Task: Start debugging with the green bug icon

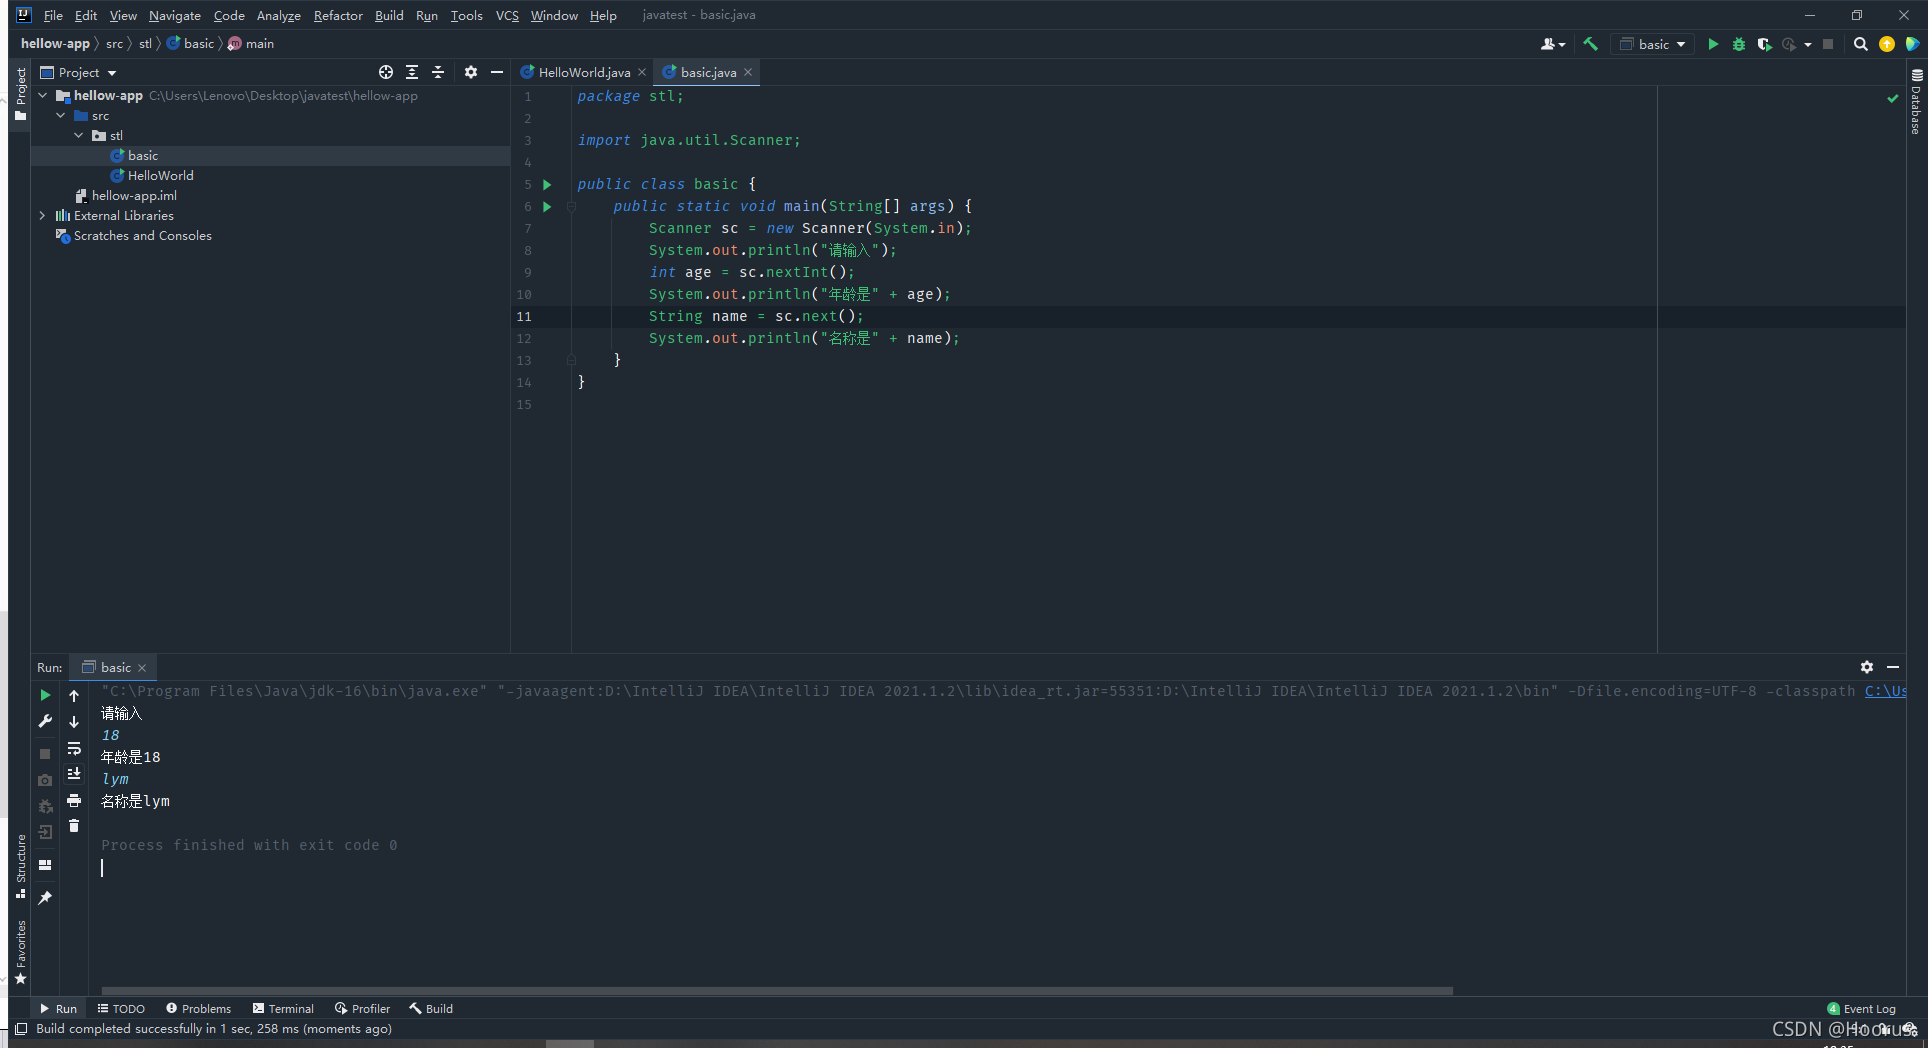Action: pyautogui.click(x=1739, y=44)
